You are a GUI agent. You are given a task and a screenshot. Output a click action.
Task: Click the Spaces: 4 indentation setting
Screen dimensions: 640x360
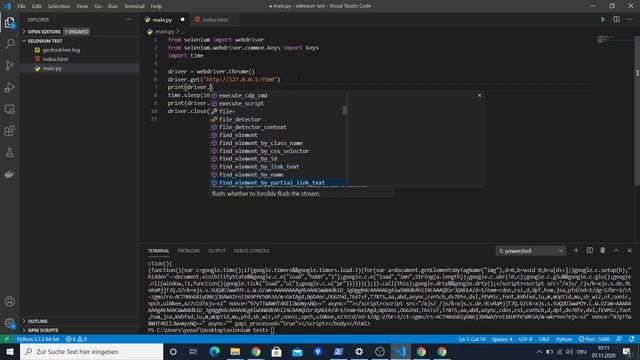point(502,339)
